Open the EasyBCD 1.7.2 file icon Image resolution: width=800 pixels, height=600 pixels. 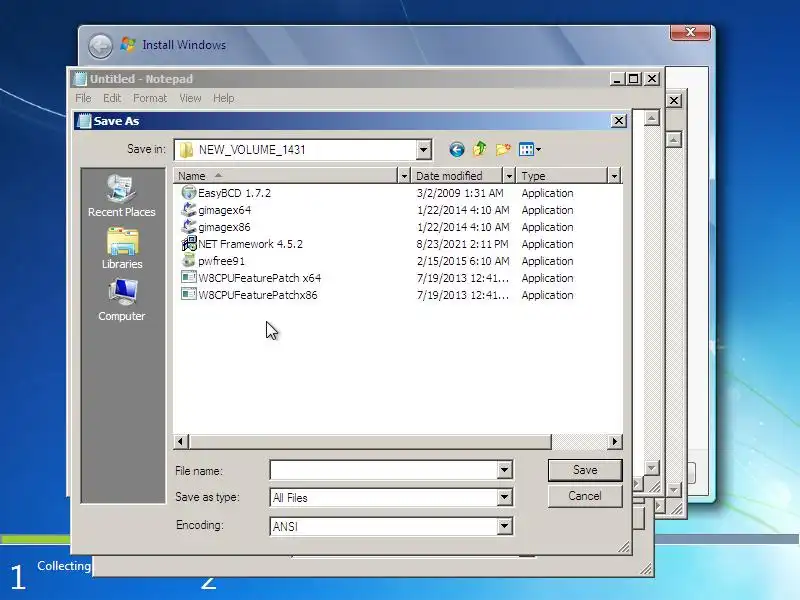coord(189,193)
